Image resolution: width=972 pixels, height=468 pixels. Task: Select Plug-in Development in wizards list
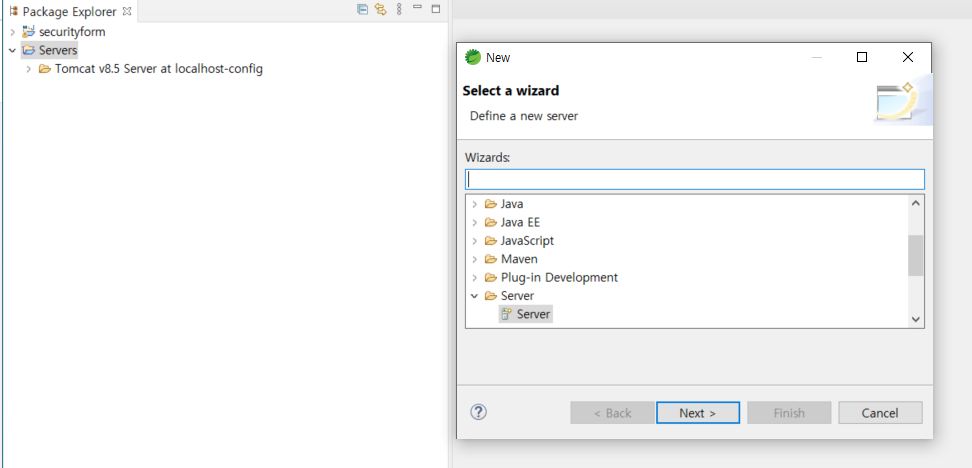point(559,278)
